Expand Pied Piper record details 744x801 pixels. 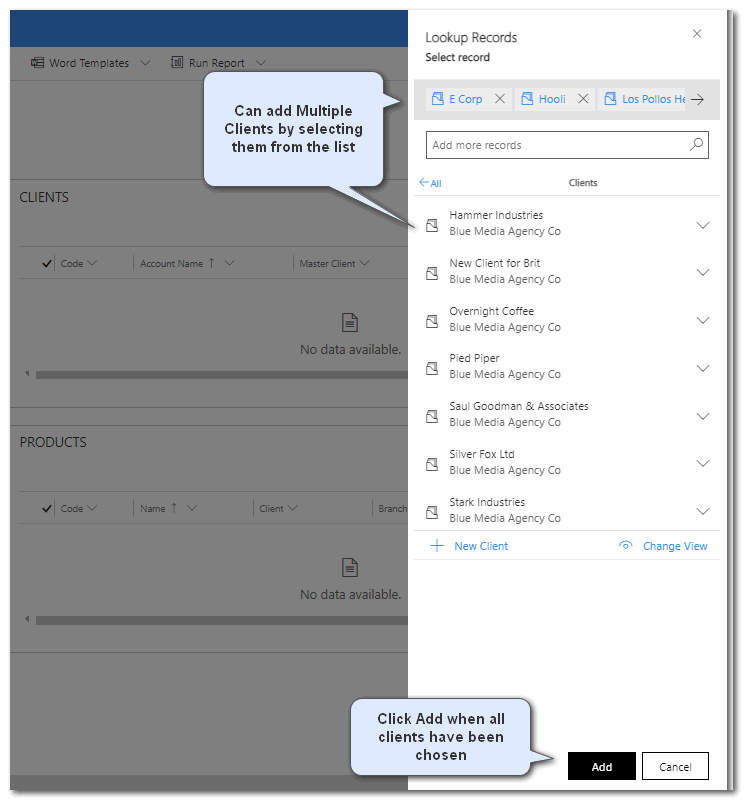tap(702, 367)
